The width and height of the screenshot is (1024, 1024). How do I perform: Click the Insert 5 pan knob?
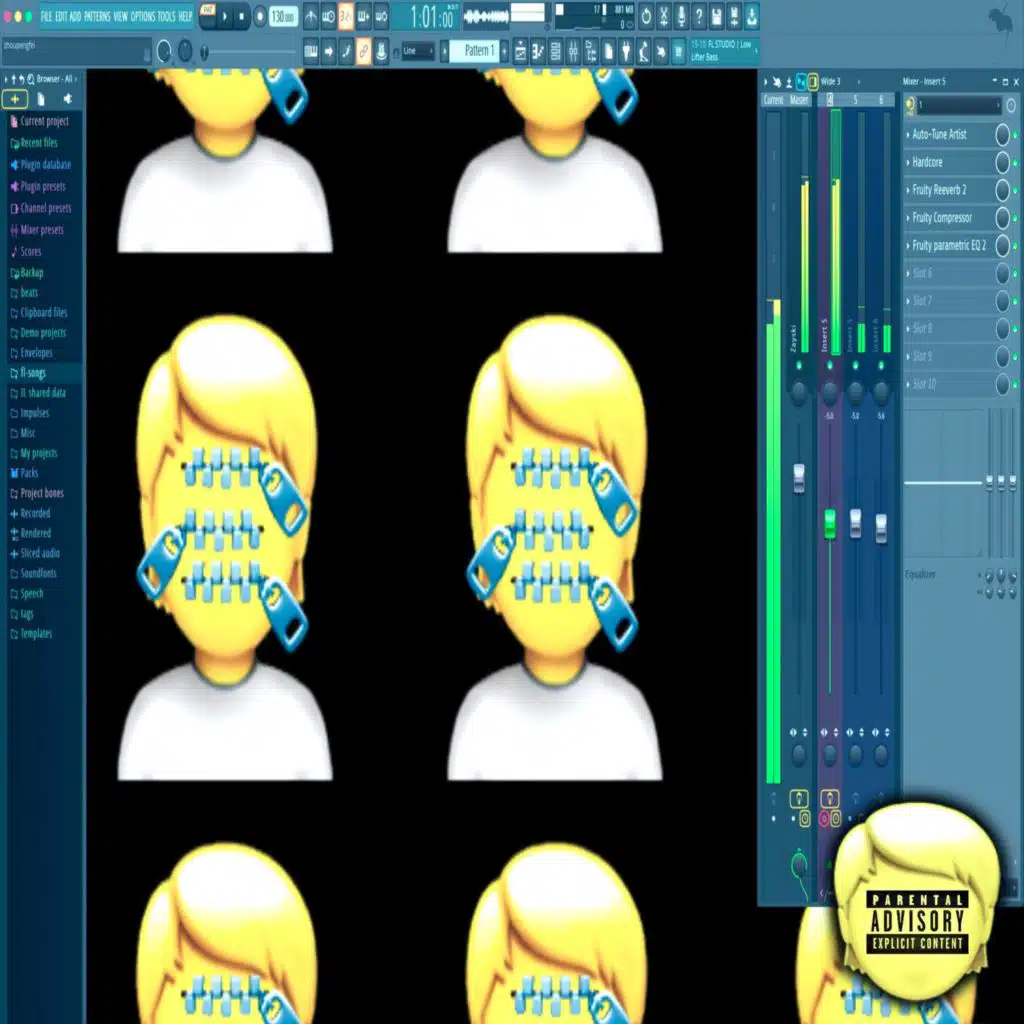(829, 392)
